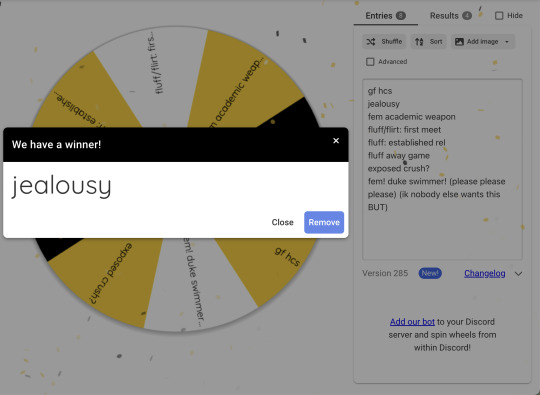Expand the changelog chevron

point(518,274)
